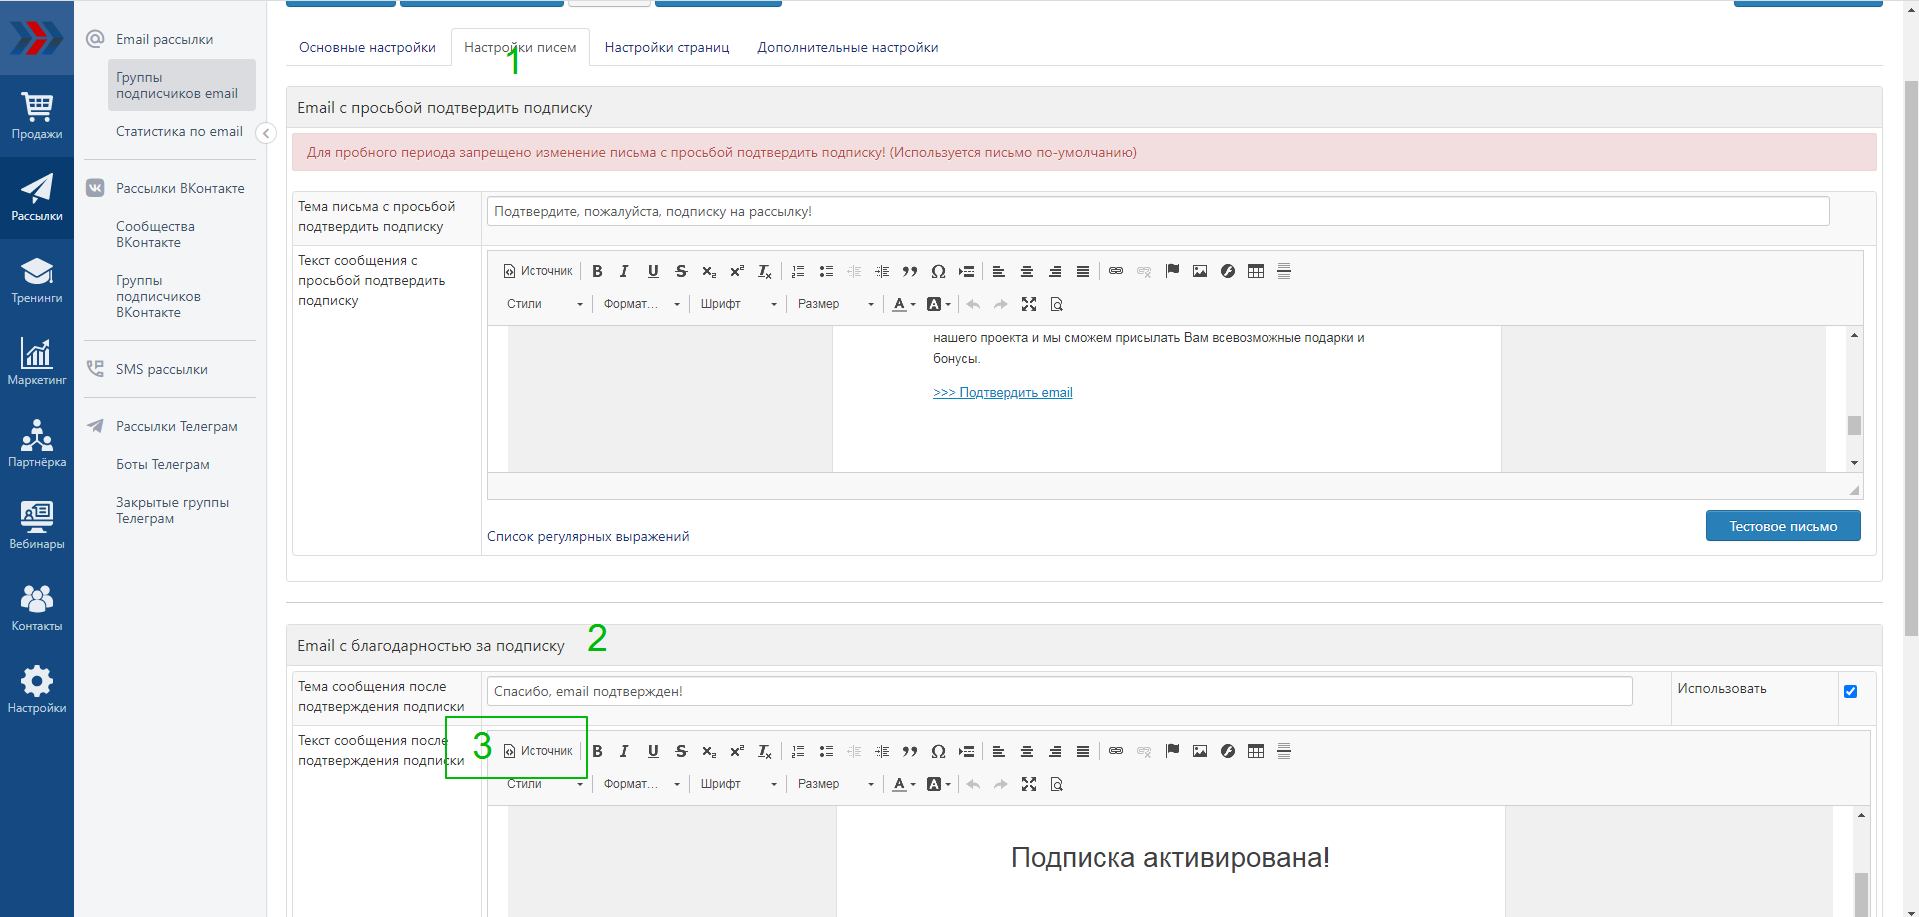1919x917 pixels.
Task: Collapse the submenu panel with the chevron
Action: (x=266, y=133)
